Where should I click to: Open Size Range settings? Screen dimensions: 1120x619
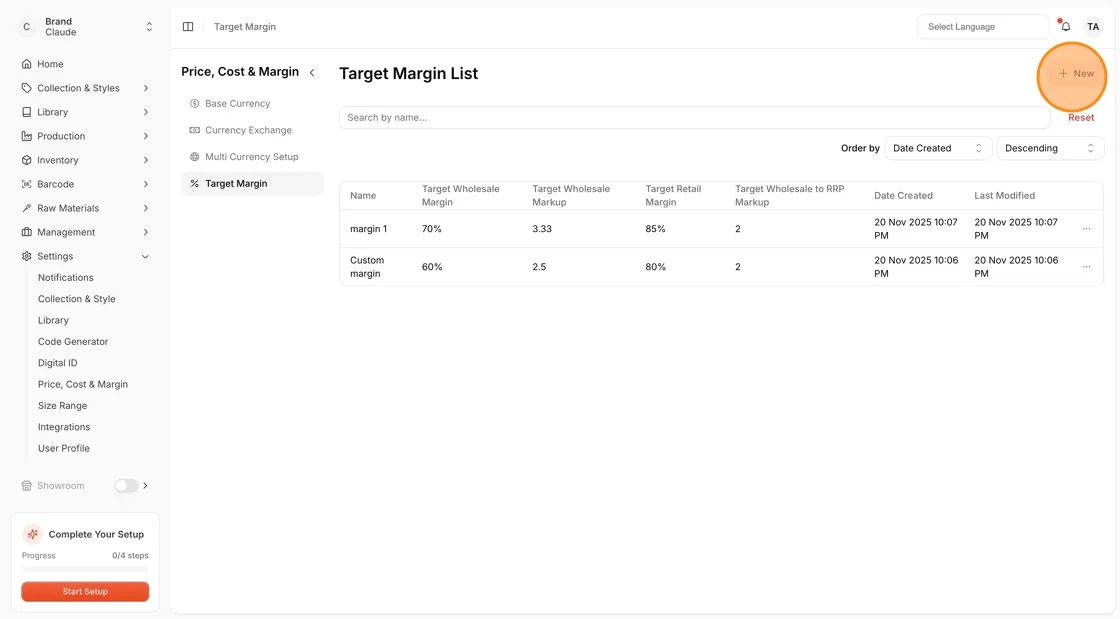pos(62,406)
